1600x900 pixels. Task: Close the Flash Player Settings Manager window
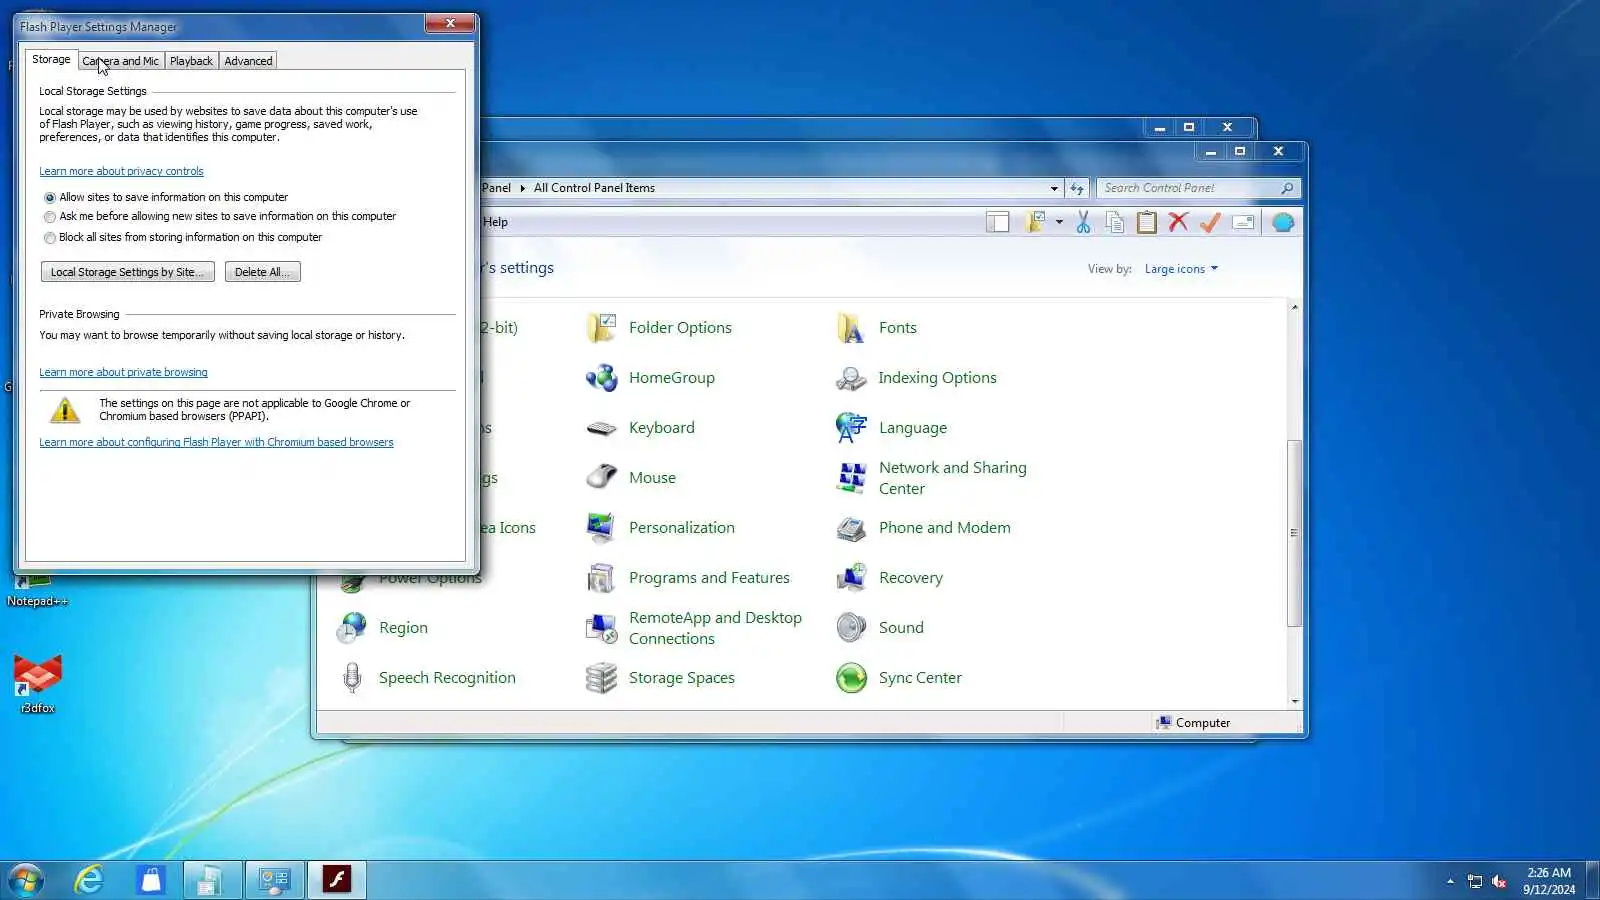(450, 23)
